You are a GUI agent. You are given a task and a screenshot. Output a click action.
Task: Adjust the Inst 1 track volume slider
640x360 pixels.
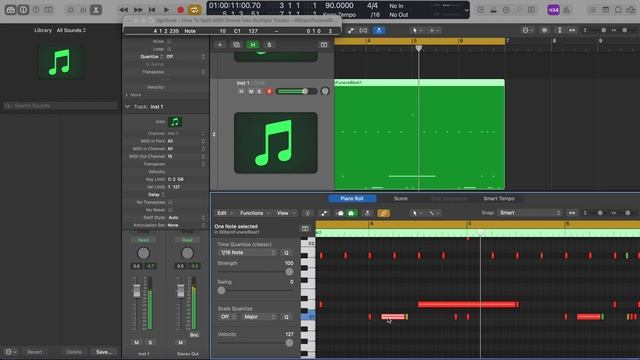pyautogui.click(x=297, y=91)
